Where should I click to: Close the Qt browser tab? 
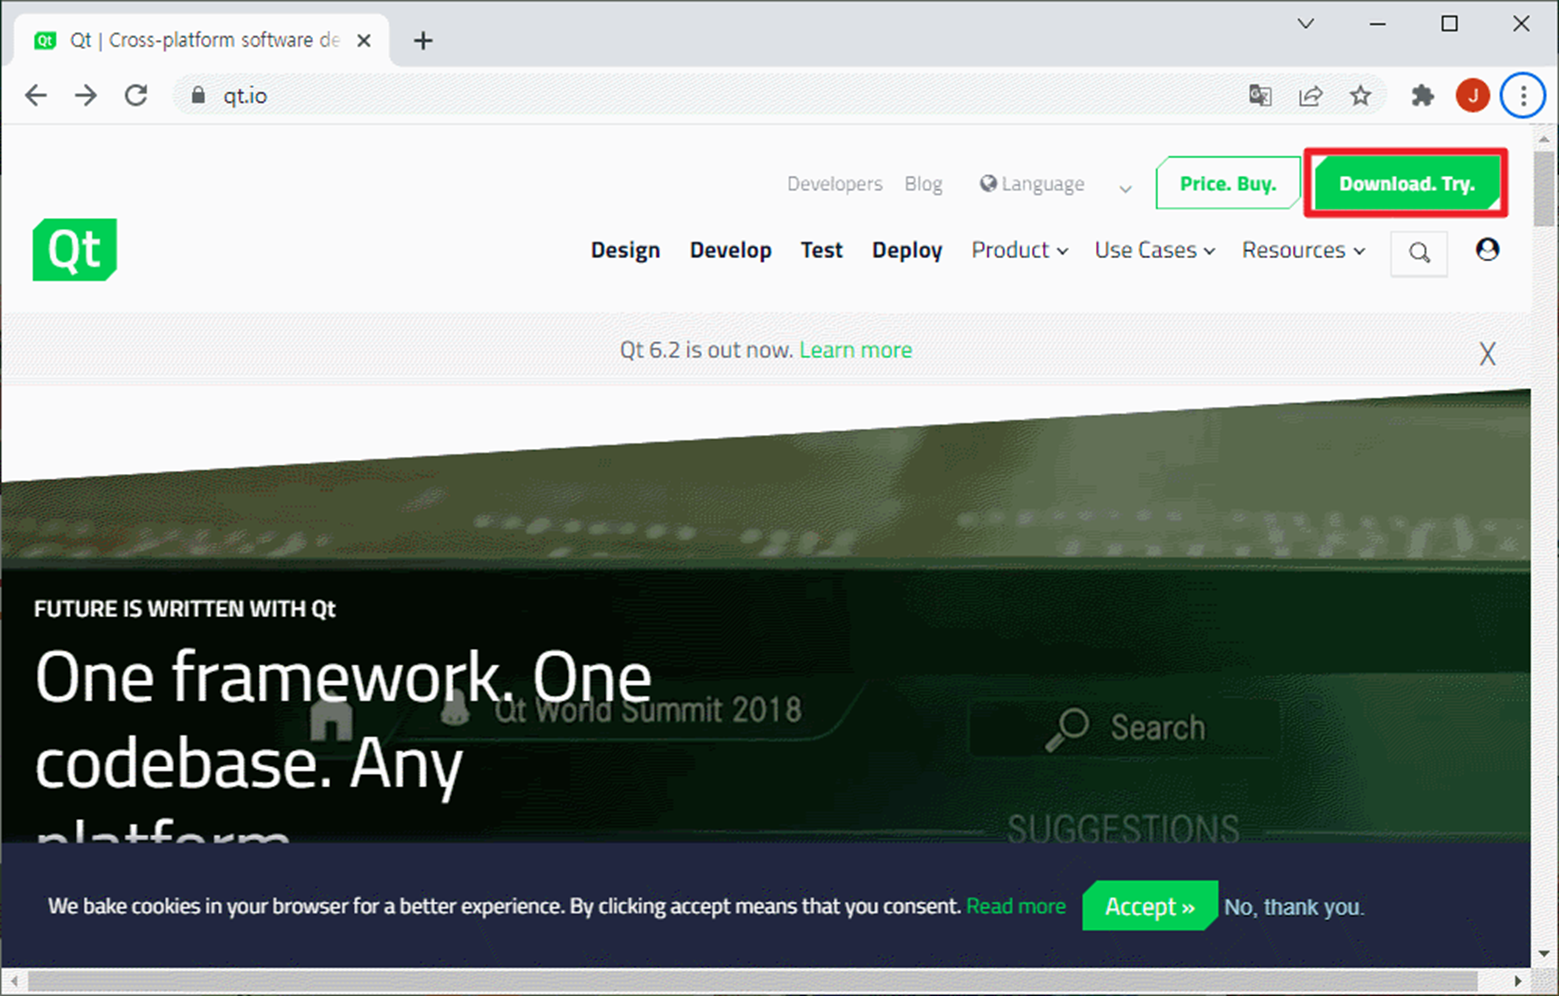pyautogui.click(x=364, y=40)
